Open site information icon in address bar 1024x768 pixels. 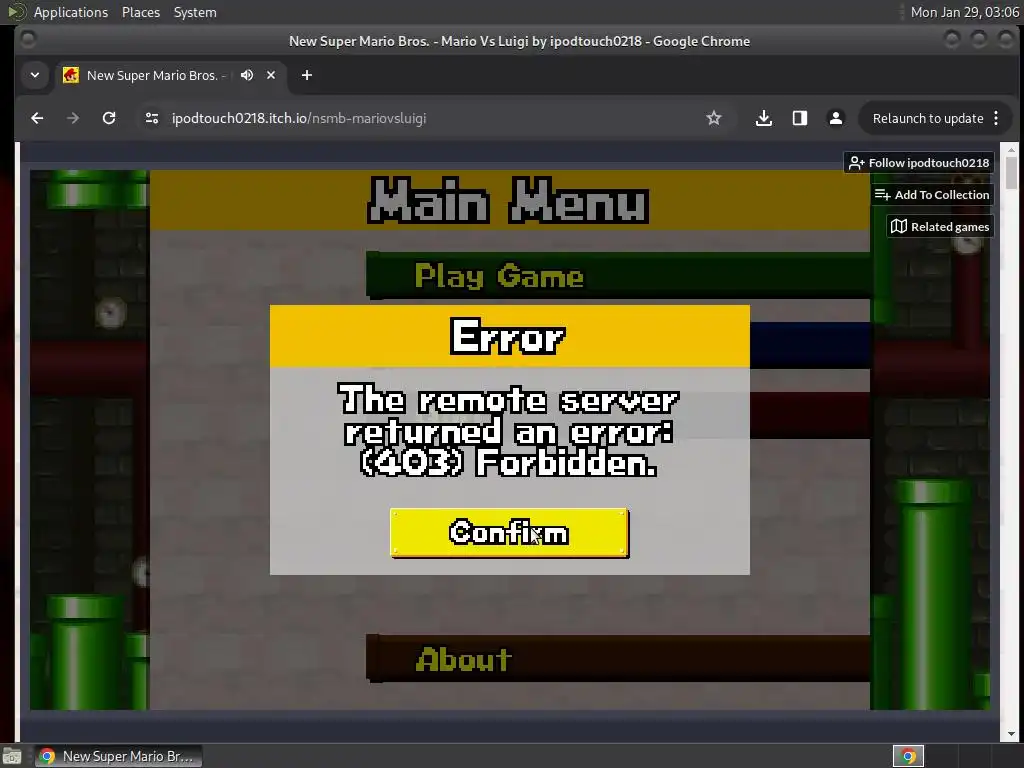point(152,118)
